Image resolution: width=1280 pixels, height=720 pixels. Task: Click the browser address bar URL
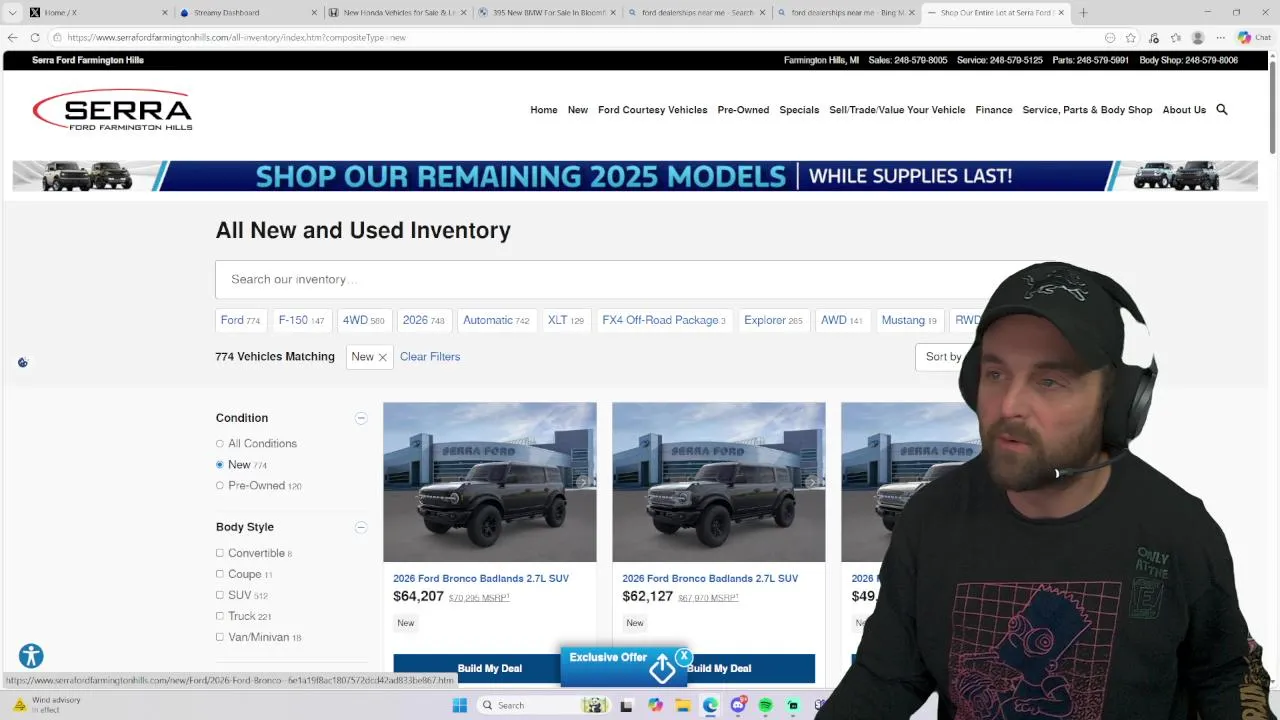(237, 37)
